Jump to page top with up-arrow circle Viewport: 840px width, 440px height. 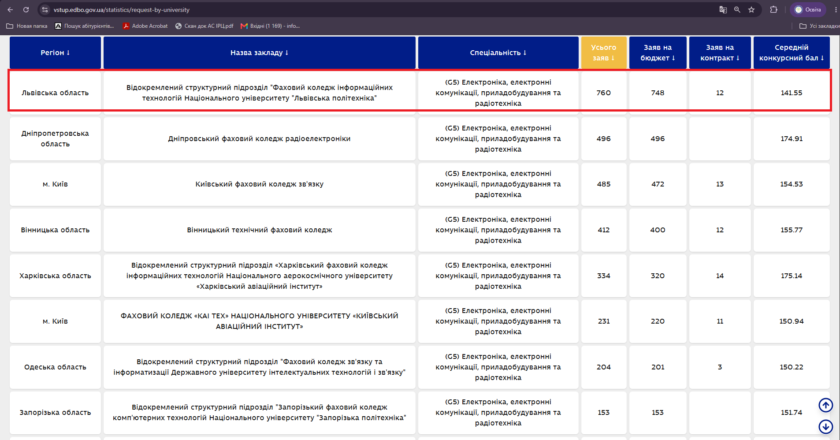click(x=826, y=405)
